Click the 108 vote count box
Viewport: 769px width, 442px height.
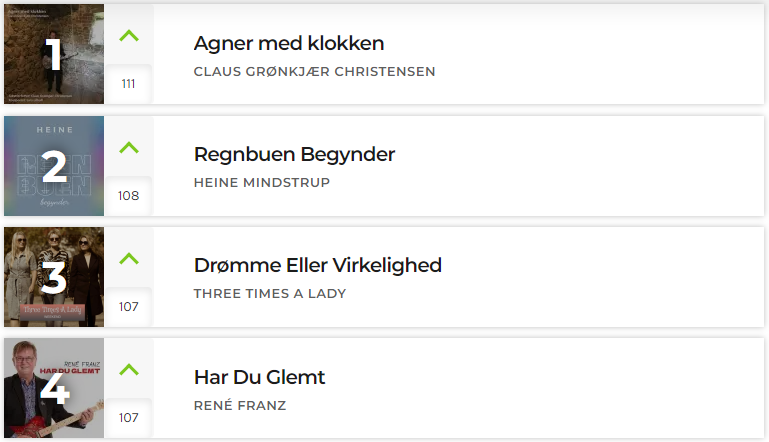tap(128, 196)
